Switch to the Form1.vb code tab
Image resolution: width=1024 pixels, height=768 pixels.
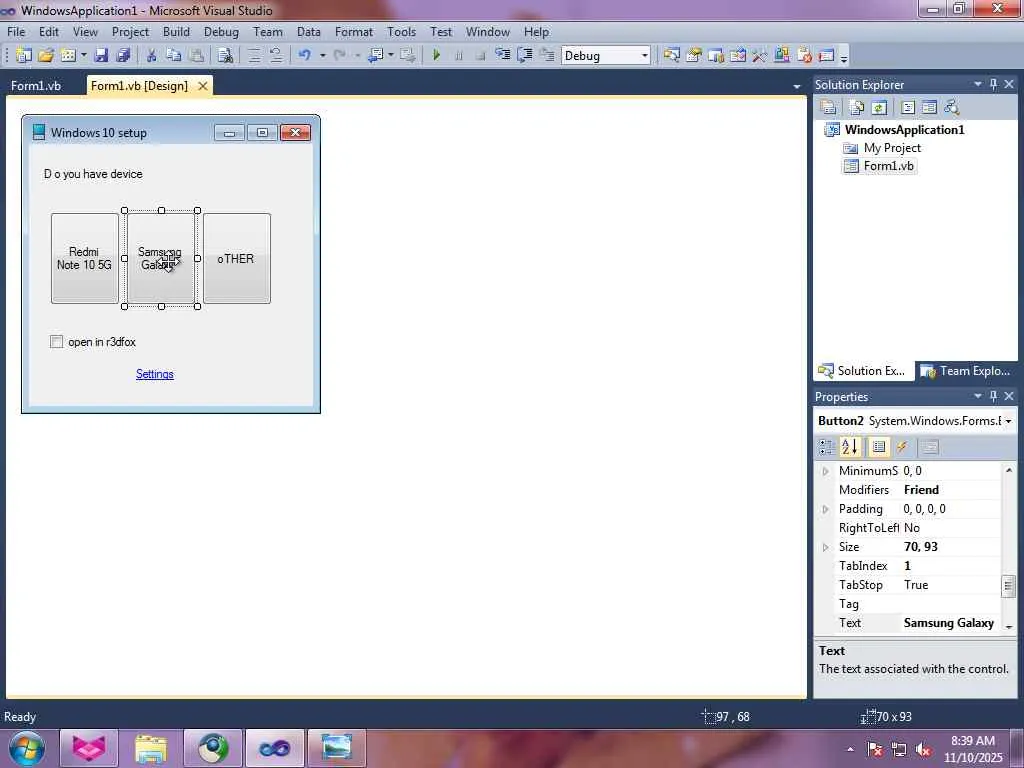coord(36,86)
